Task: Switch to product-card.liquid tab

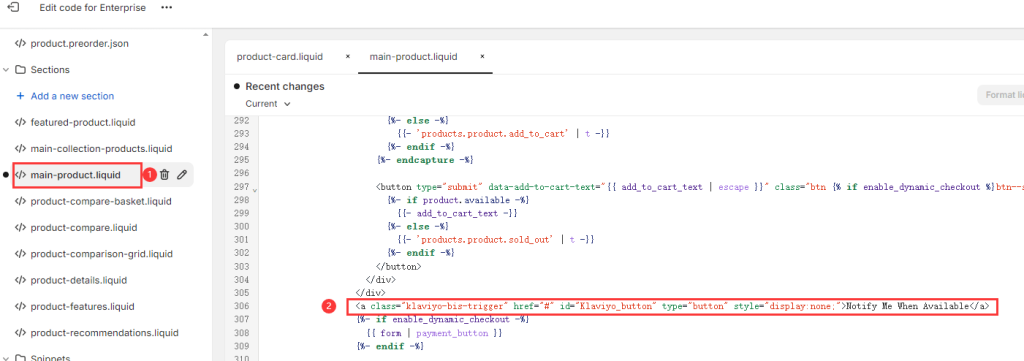Action: click(280, 57)
